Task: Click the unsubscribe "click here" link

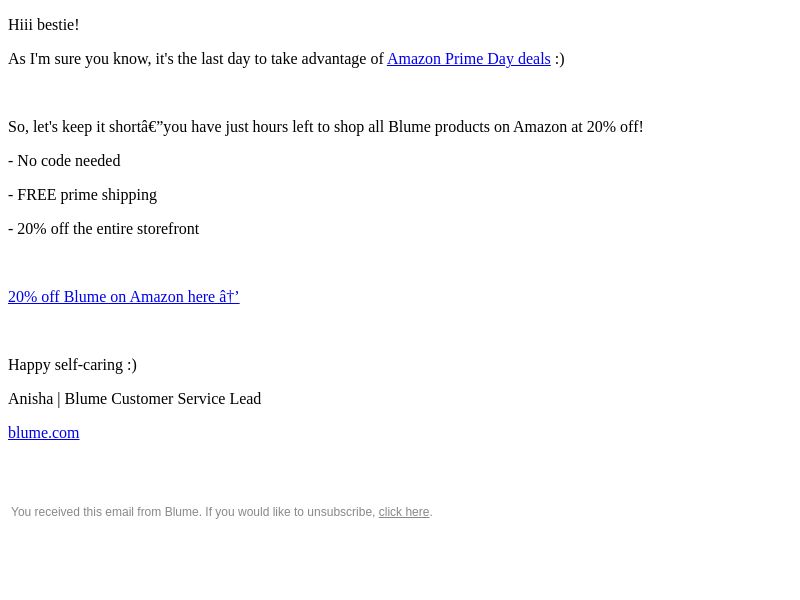Action: point(404,512)
